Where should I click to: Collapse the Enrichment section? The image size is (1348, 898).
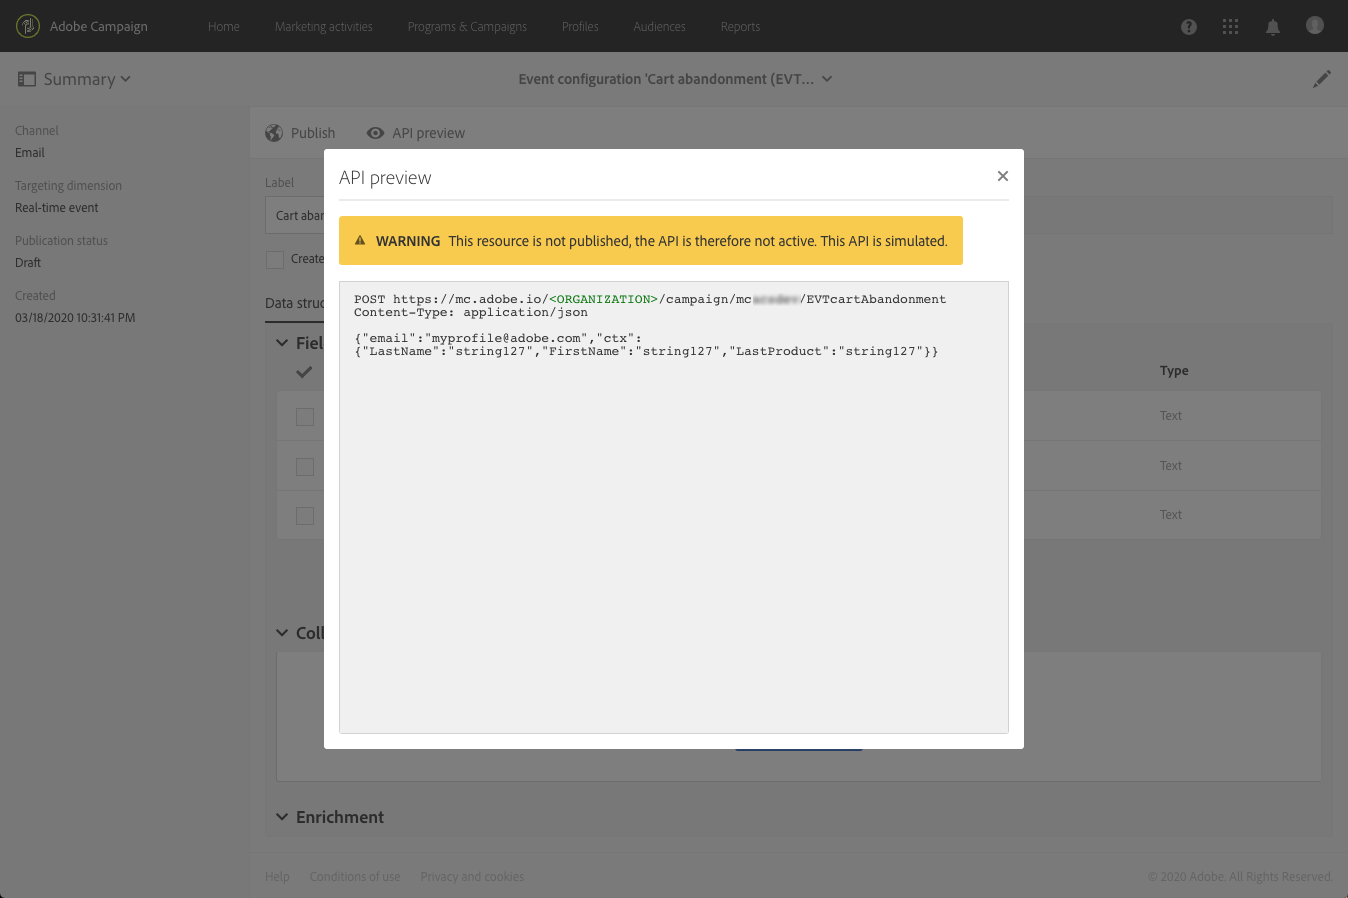click(x=282, y=817)
